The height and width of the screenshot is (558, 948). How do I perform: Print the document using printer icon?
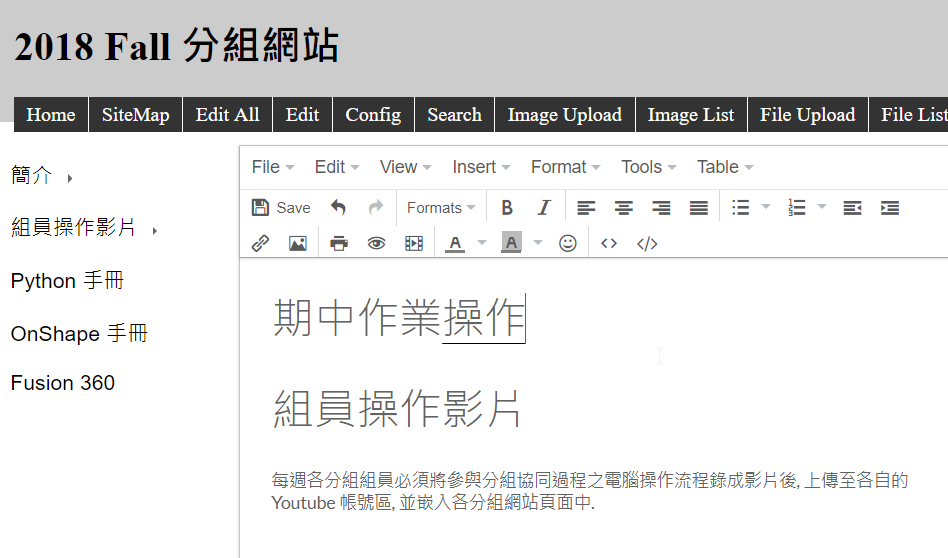click(339, 243)
